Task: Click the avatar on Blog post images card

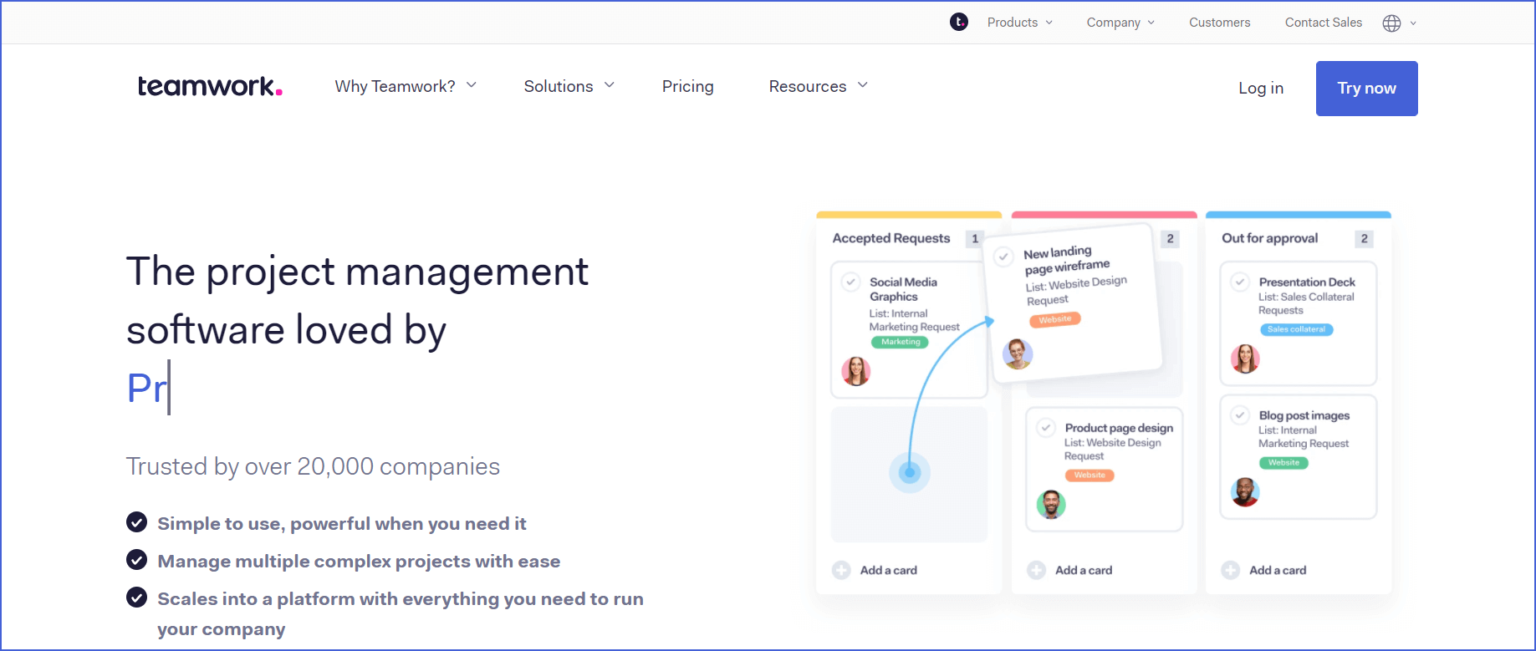Action: pos(1245,492)
